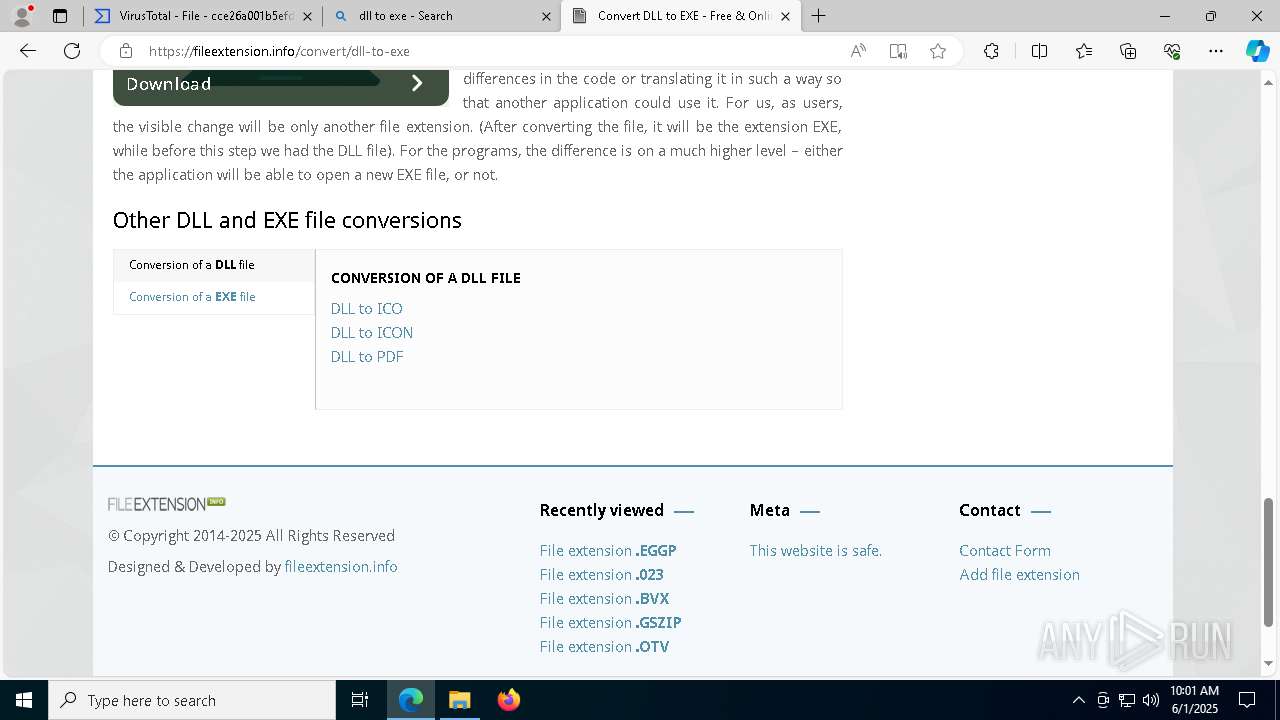This screenshot has height=720, width=1280.
Task: Click the scrollbar down arrow
Action: pyautogui.click(x=1269, y=663)
